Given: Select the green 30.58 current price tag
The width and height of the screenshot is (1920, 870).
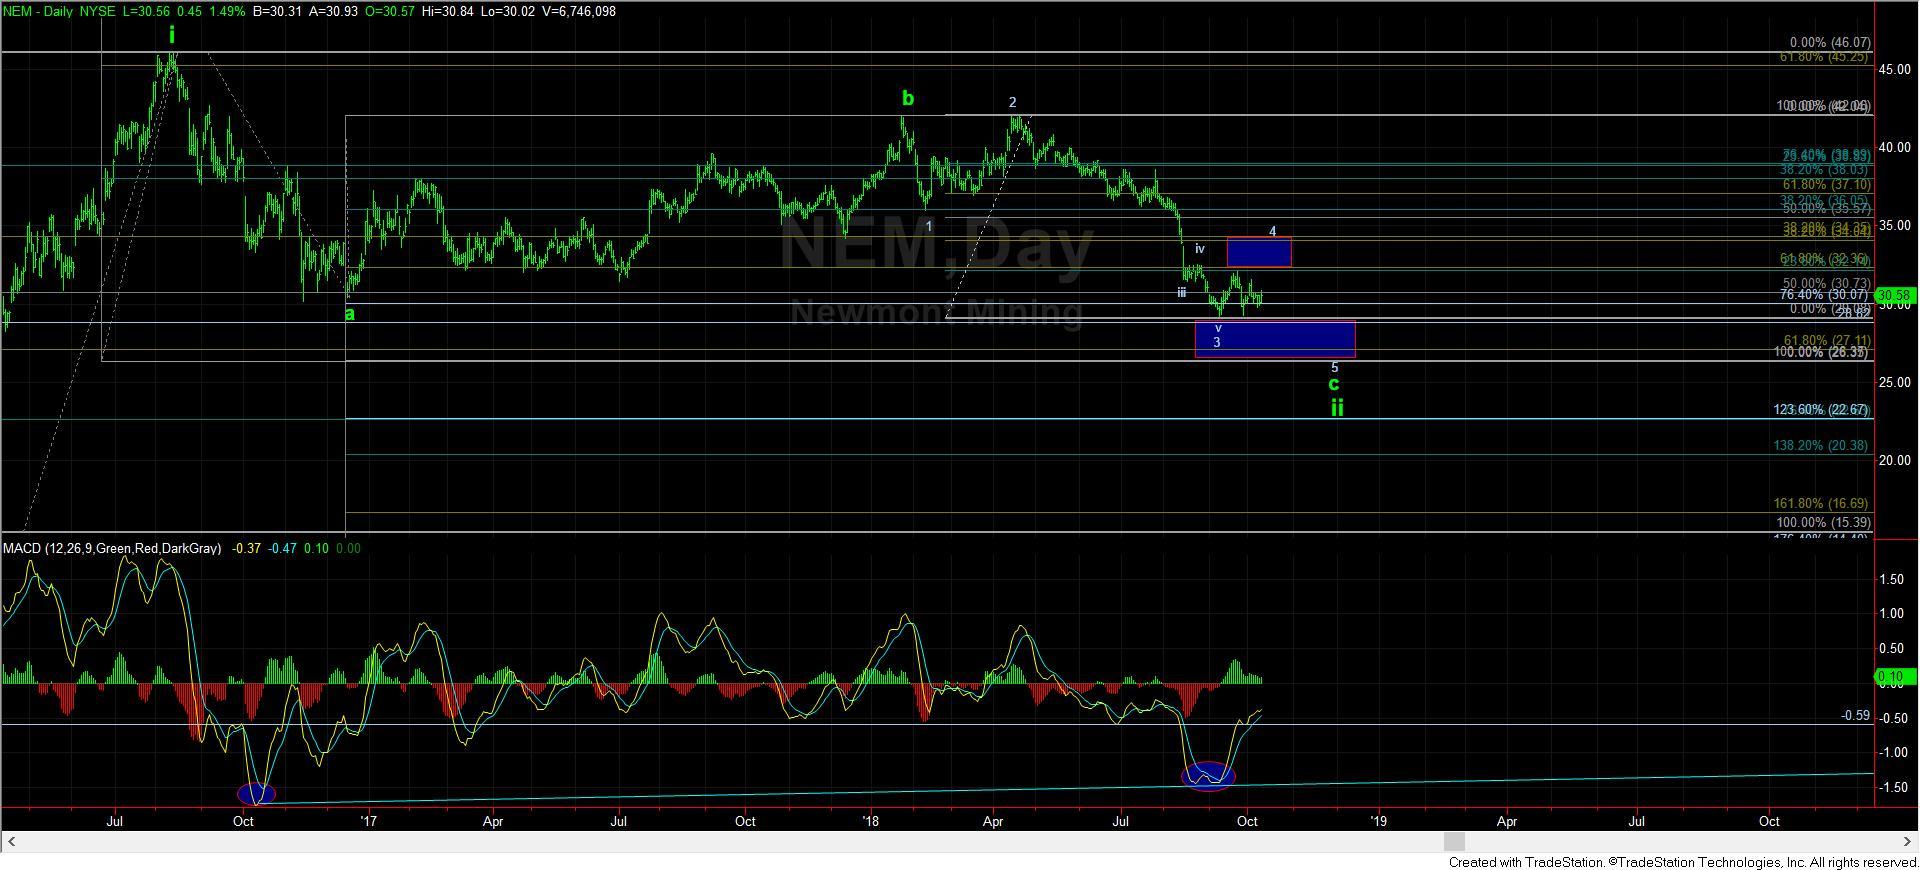Looking at the screenshot, I should click(x=1897, y=296).
